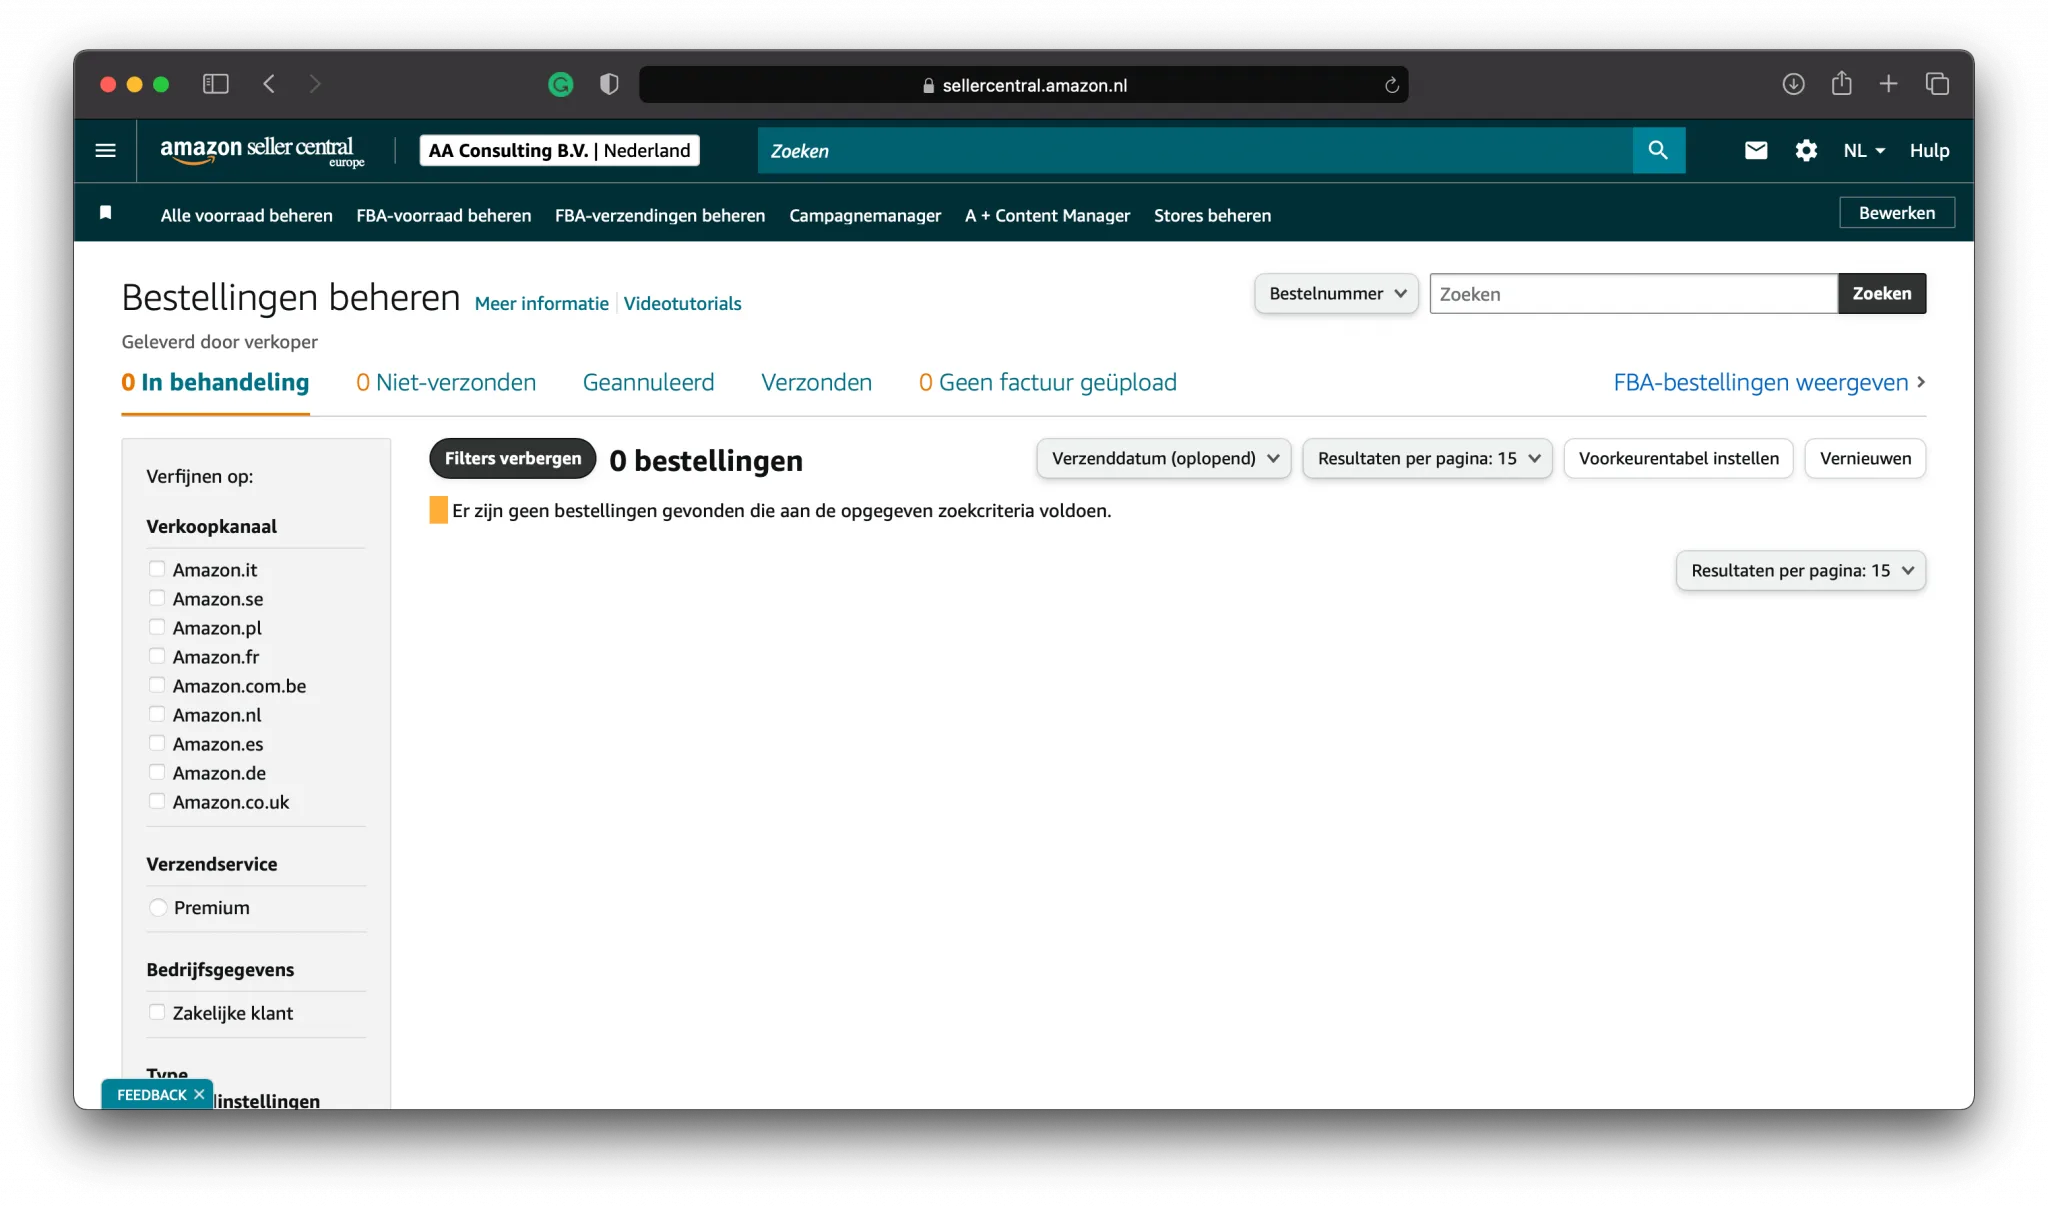Switch to In behandeling tab
This screenshot has width=2048, height=1207.
pyautogui.click(x=215, y=382)
